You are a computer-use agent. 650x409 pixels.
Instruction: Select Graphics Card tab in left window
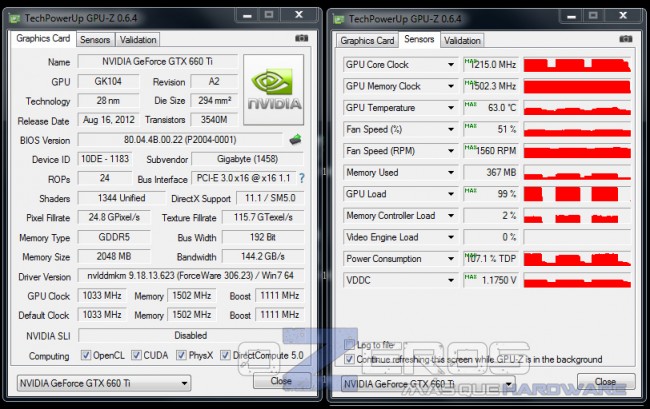pyautogui.click(x=43, y=39)
